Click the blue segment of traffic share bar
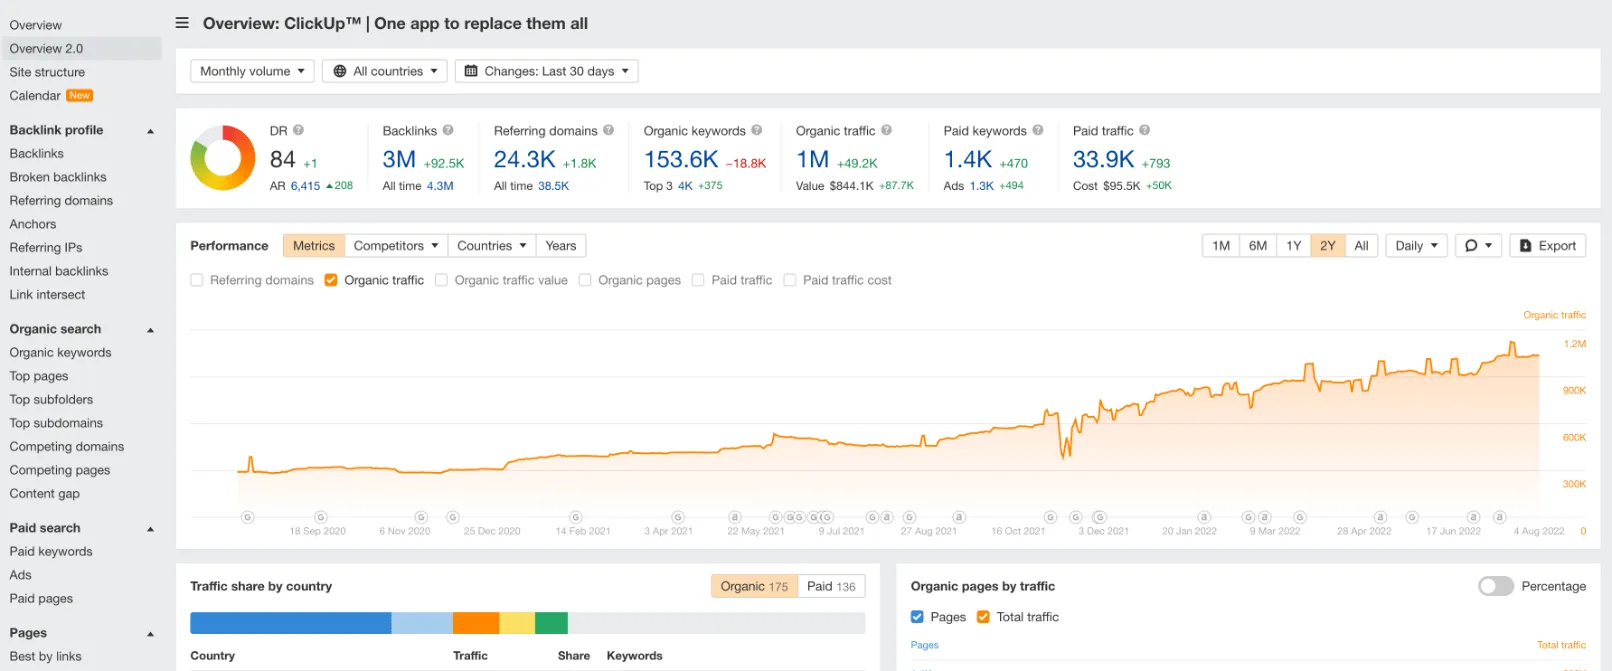Viewport: 1612px width, 671px height. [x=291, y=623]
